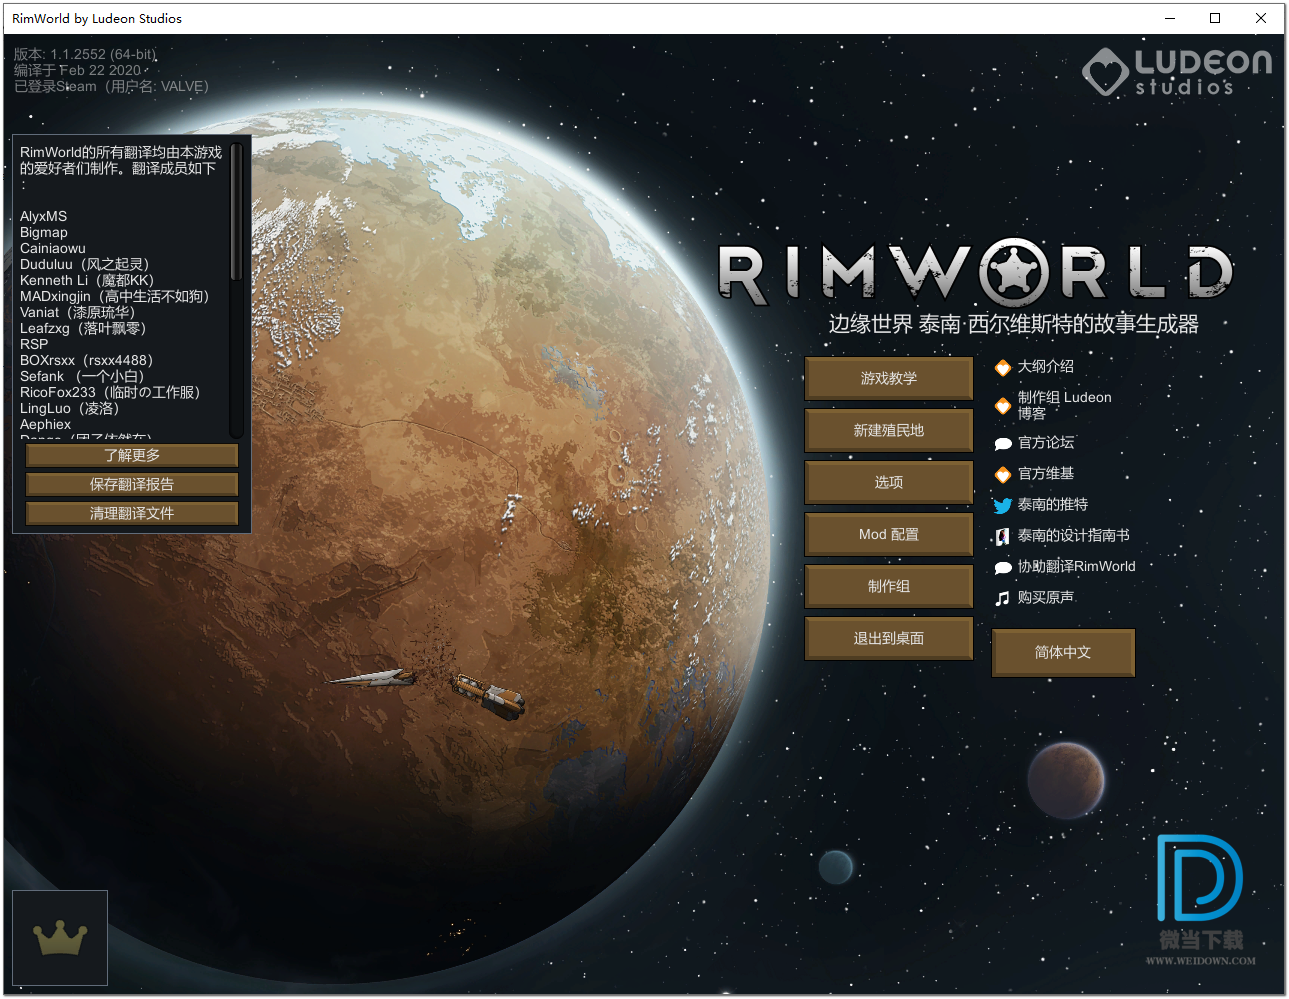Visit the 官方论坛 link
This screenshot has width=1289, height=999.
[1045, 442]
